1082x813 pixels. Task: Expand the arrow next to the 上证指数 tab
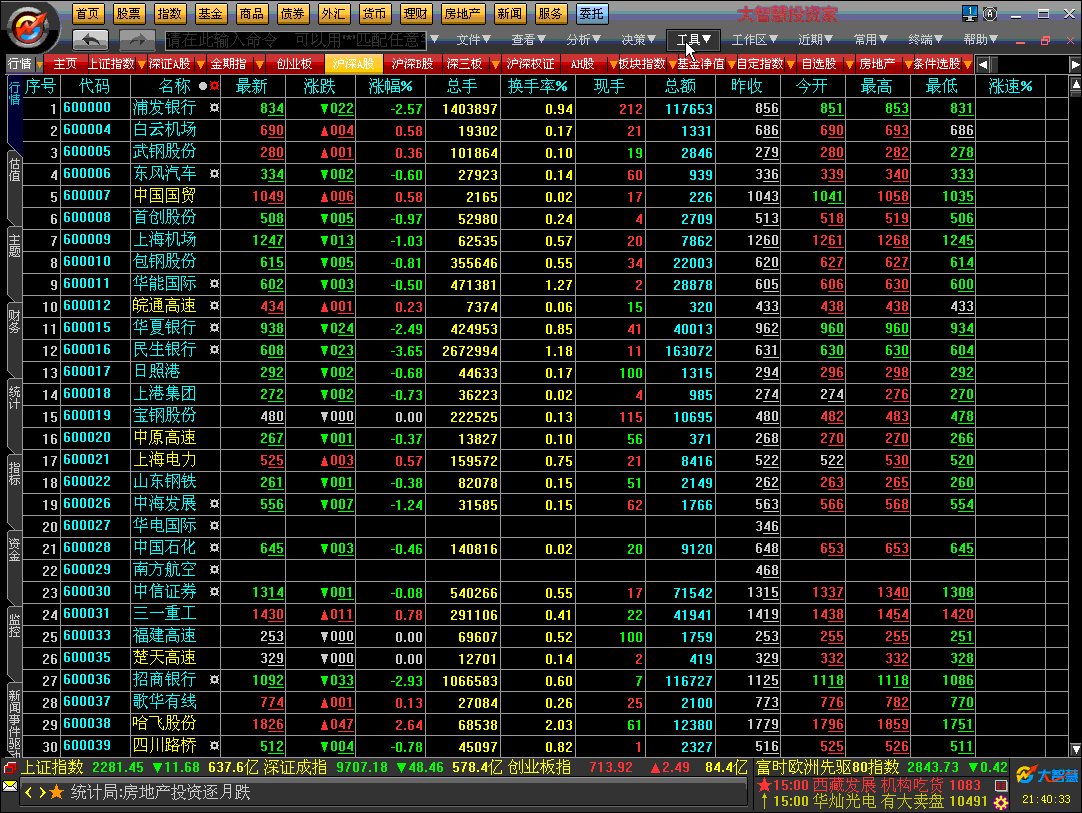[141, 64]
